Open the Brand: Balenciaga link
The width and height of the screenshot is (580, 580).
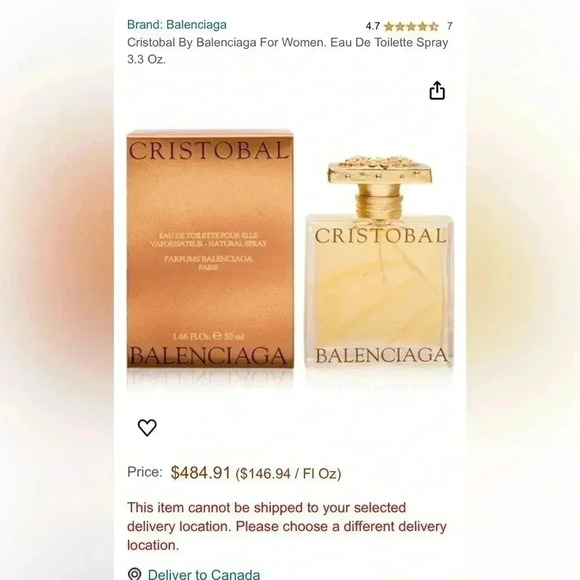pos(177,25)
